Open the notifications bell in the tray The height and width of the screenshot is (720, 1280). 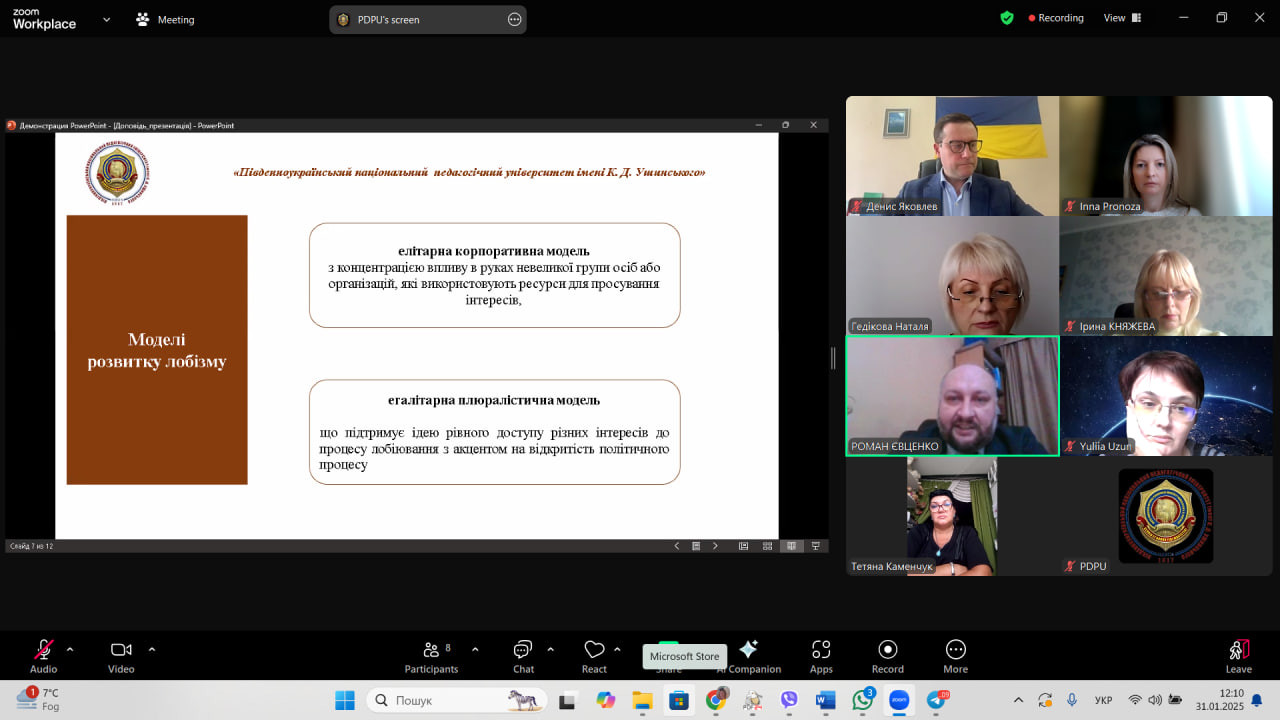point(1257,700)
